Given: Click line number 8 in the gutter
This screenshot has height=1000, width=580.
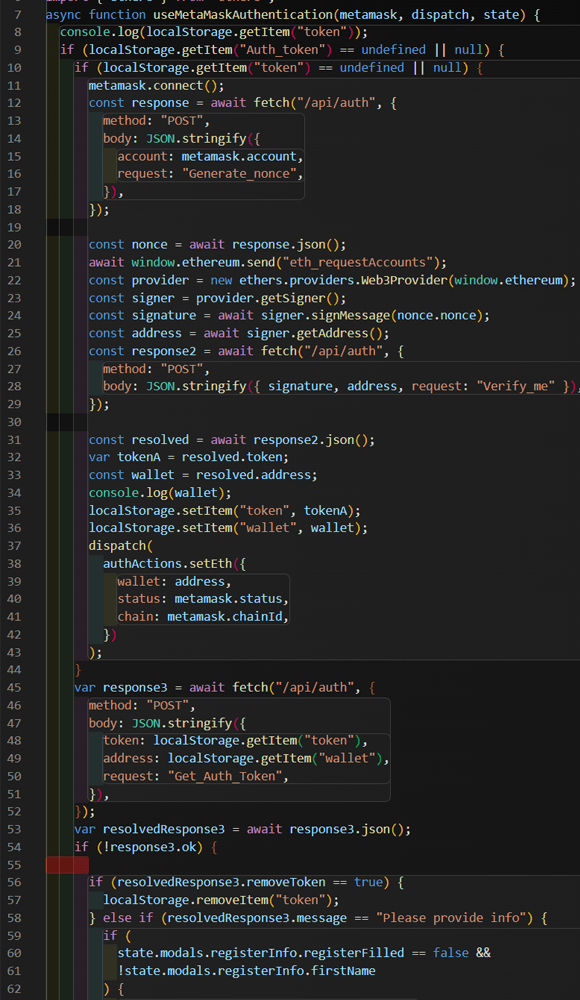Looking at the screenshot, I should pyautogui.click(x=17, y=32).
